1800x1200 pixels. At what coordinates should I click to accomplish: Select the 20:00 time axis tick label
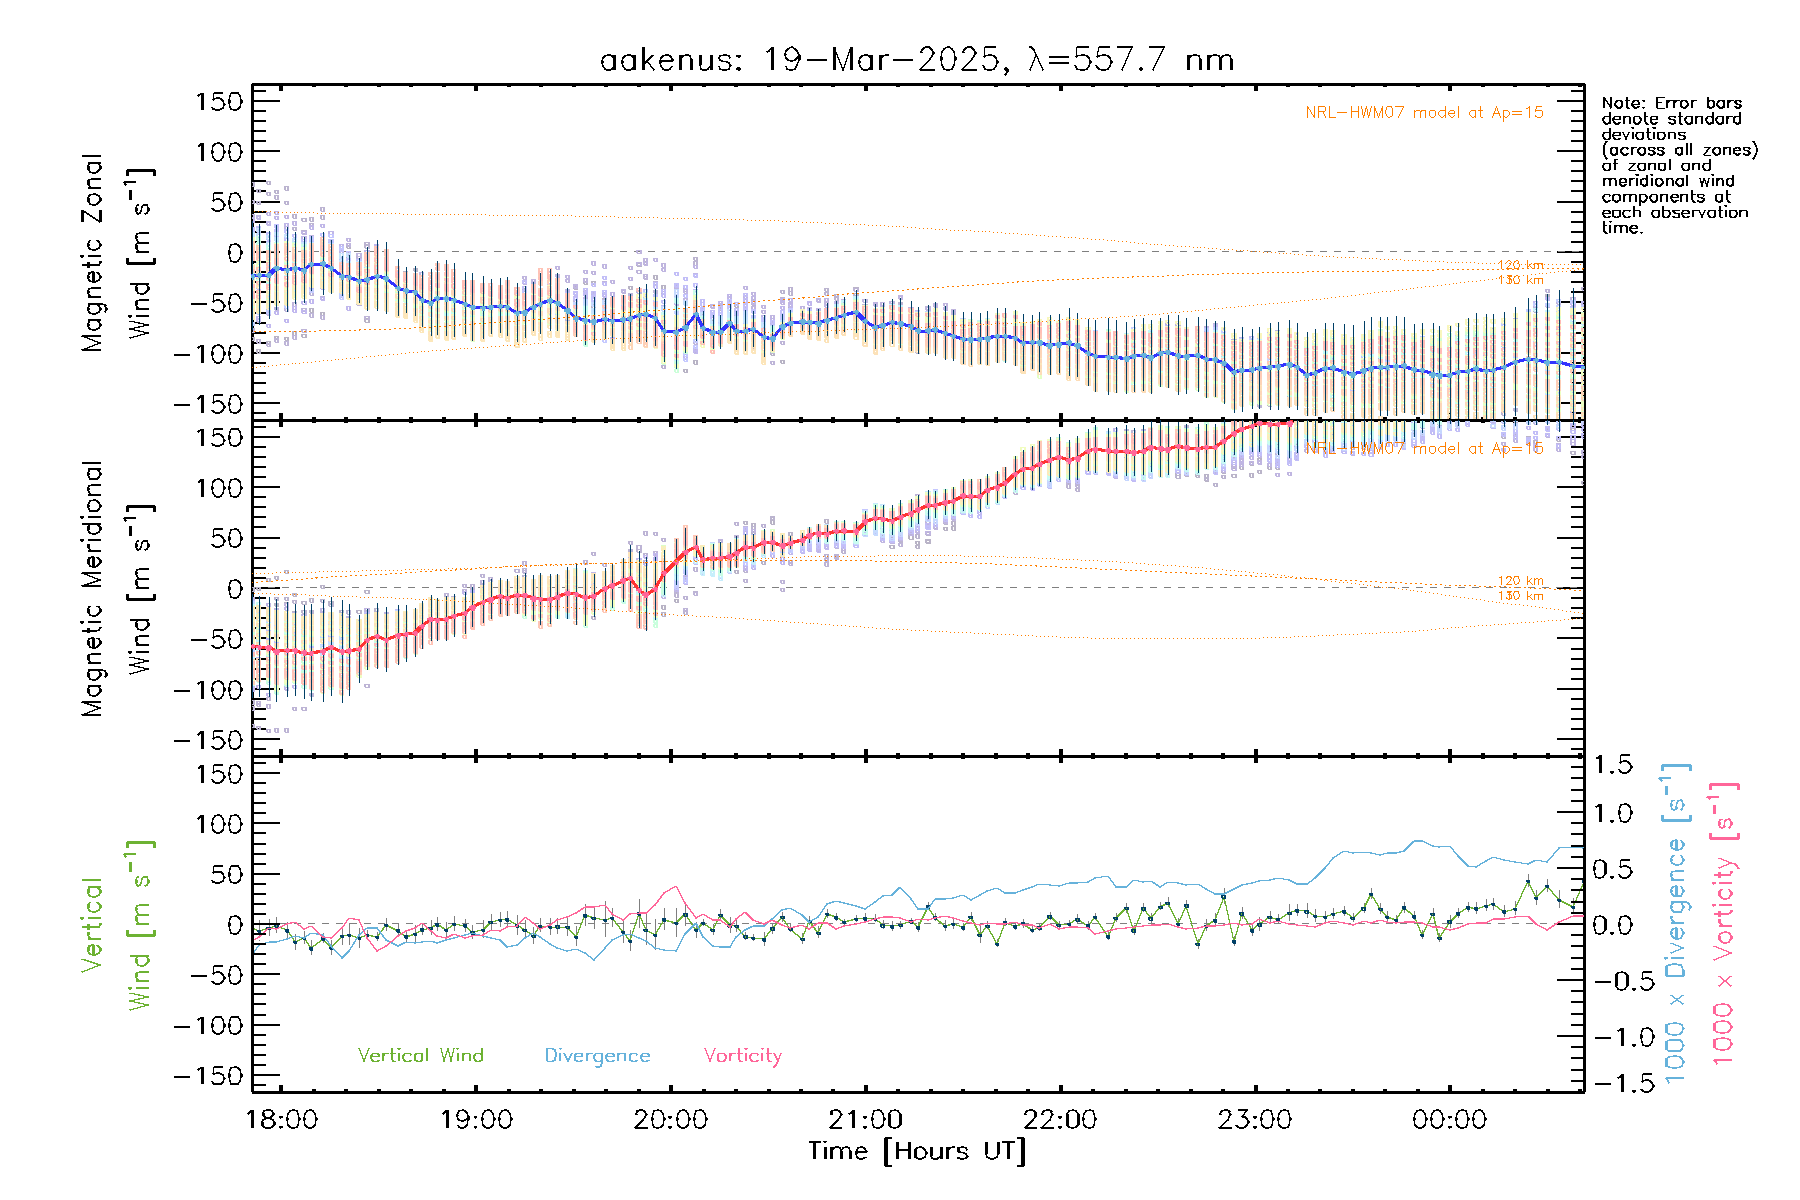point(670,1120)
